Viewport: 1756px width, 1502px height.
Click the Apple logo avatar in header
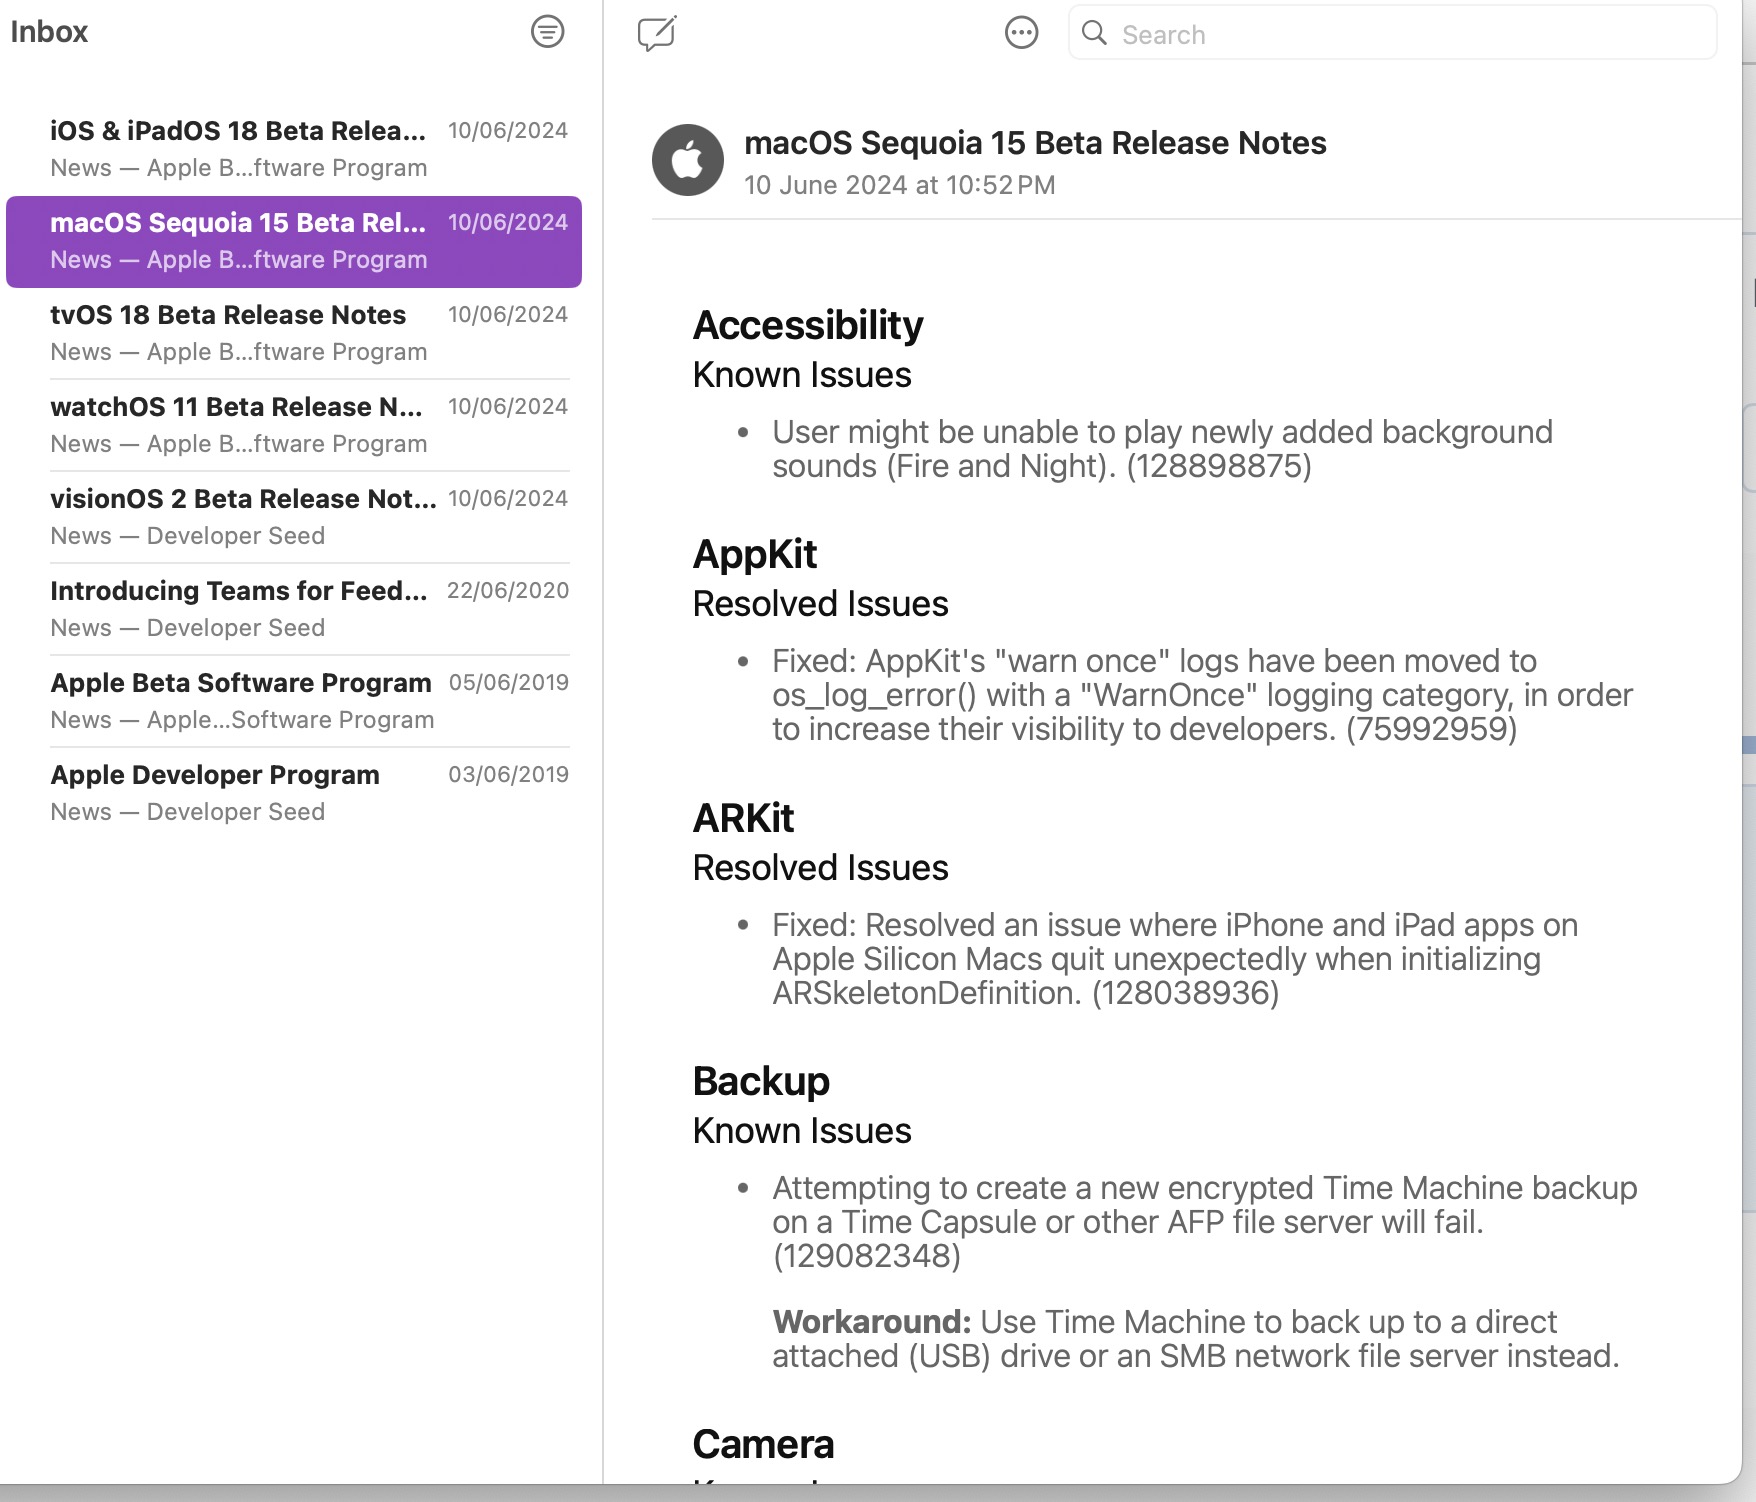coord(688,160)
